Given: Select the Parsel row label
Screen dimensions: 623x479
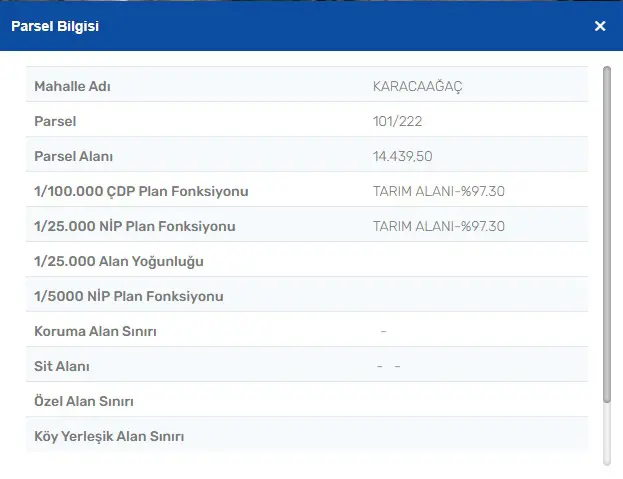Looking at the screenshot, I should tap(55, 121).
